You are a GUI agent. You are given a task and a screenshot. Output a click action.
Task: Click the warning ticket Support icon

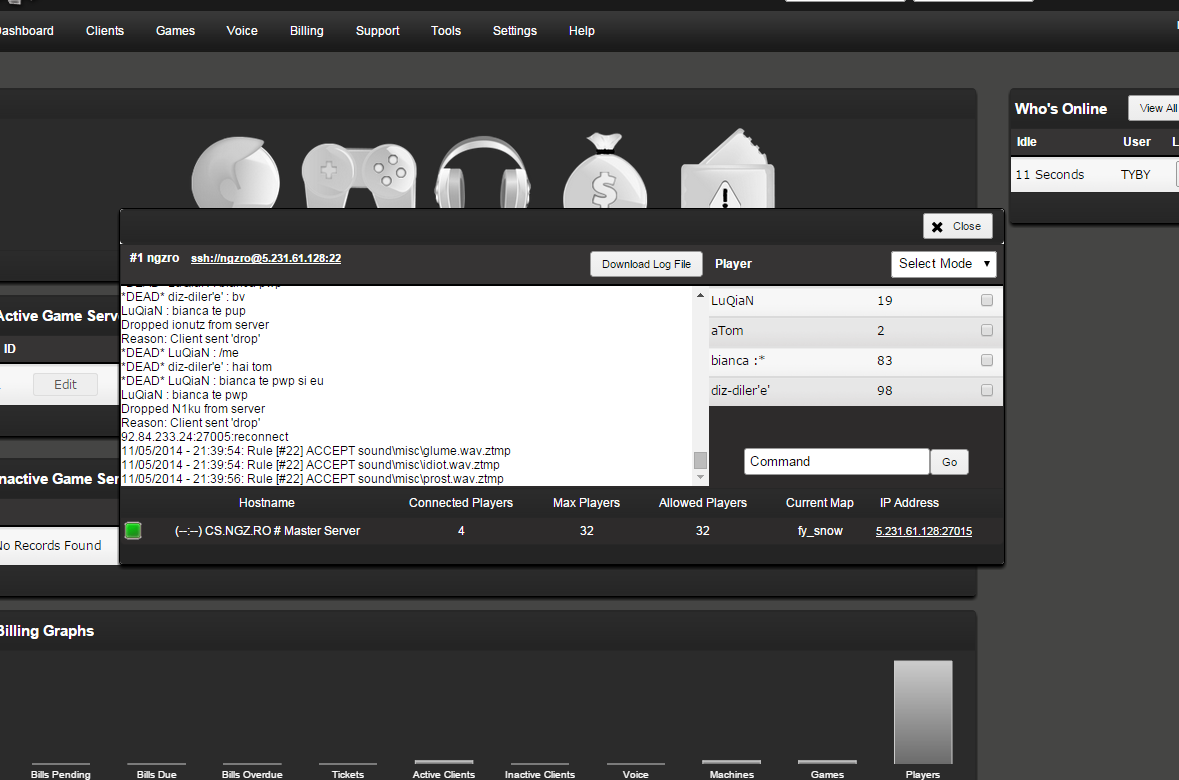[728, 172]
